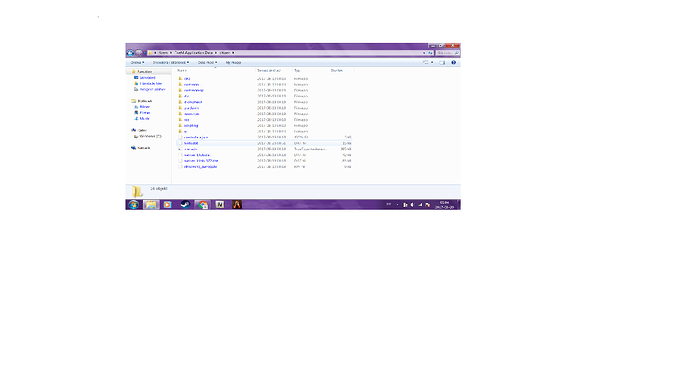Click the Ny mapp toolbar button
Image resolution: width=690 pixels, height=376 pixels.
pos(233,63)
